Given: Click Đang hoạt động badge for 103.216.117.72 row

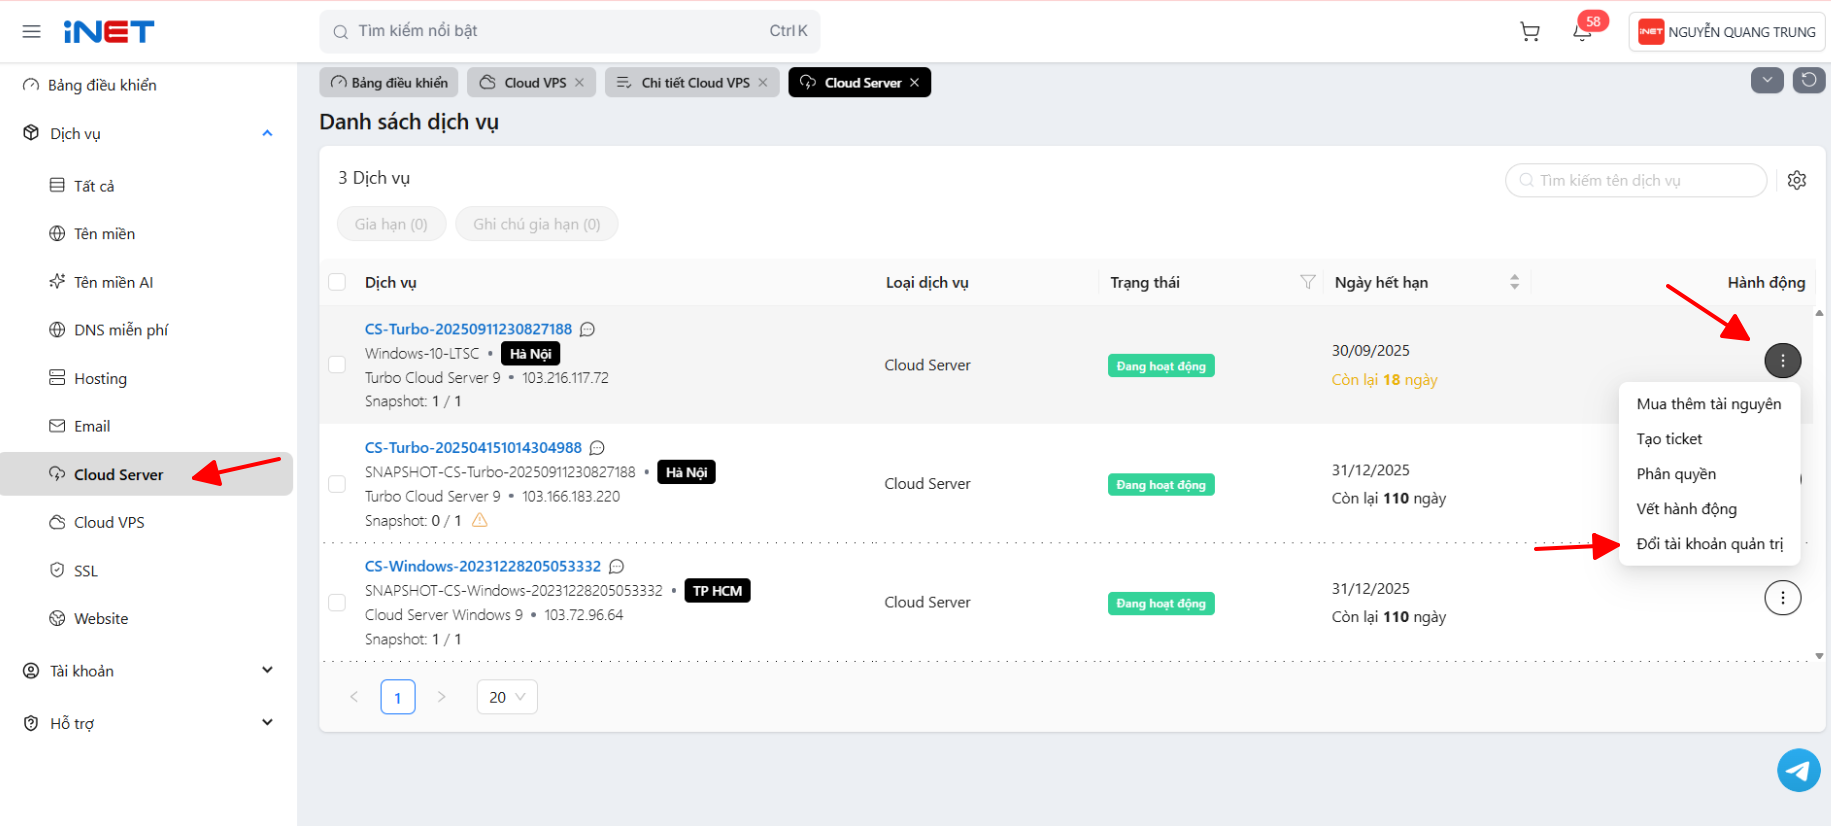Looking at the screenshot, I should 1161,366.
